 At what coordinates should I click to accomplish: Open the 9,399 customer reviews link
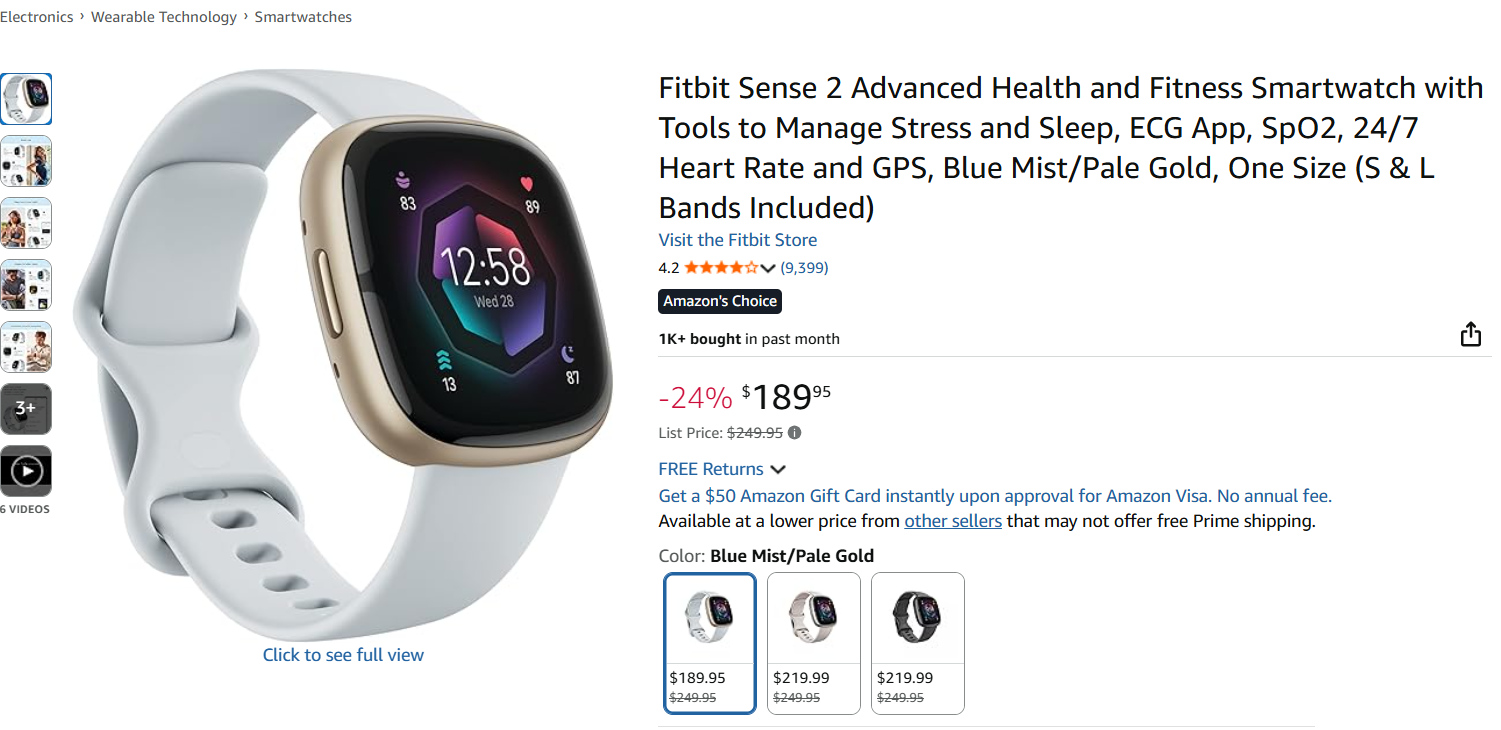click(x=804, y=268)
